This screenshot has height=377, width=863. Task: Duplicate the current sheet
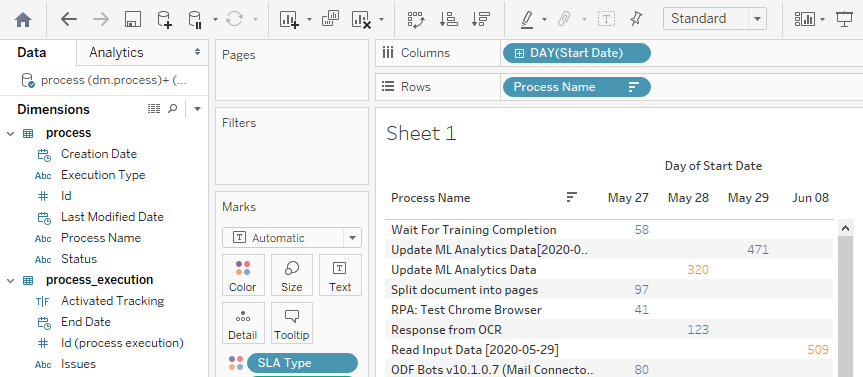click(x=330, y=19)
